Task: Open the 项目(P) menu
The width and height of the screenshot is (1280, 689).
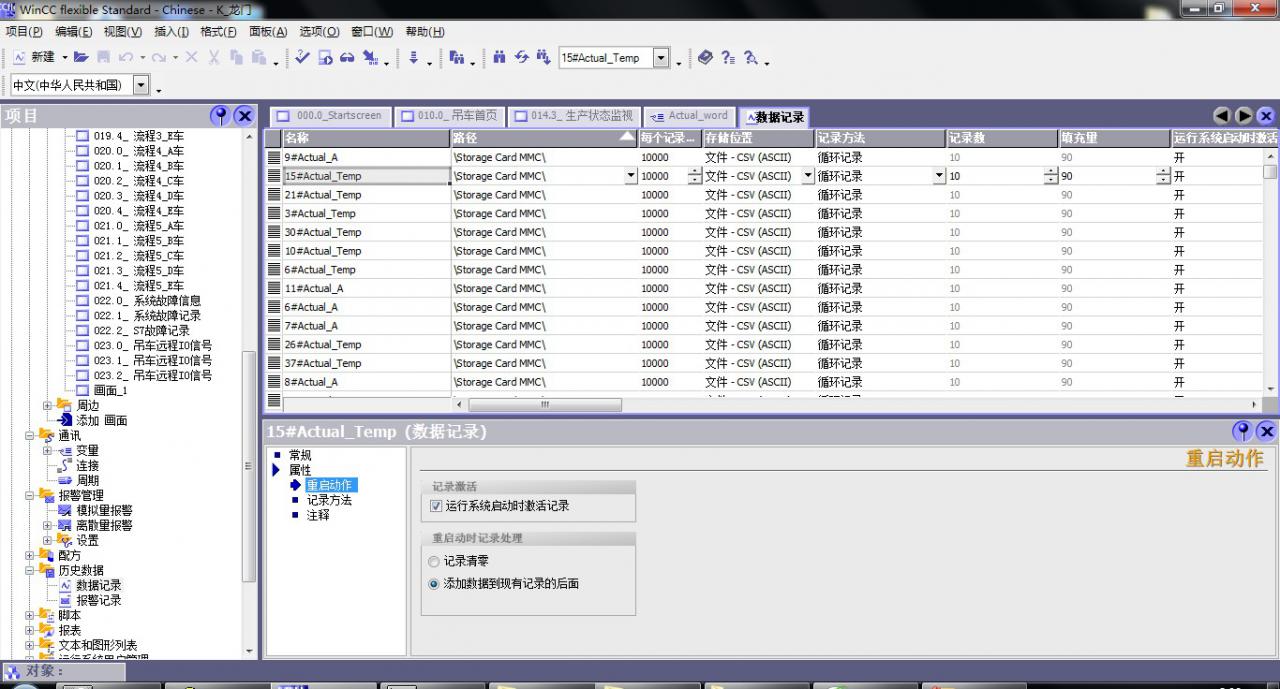Action: coord(24,32)
